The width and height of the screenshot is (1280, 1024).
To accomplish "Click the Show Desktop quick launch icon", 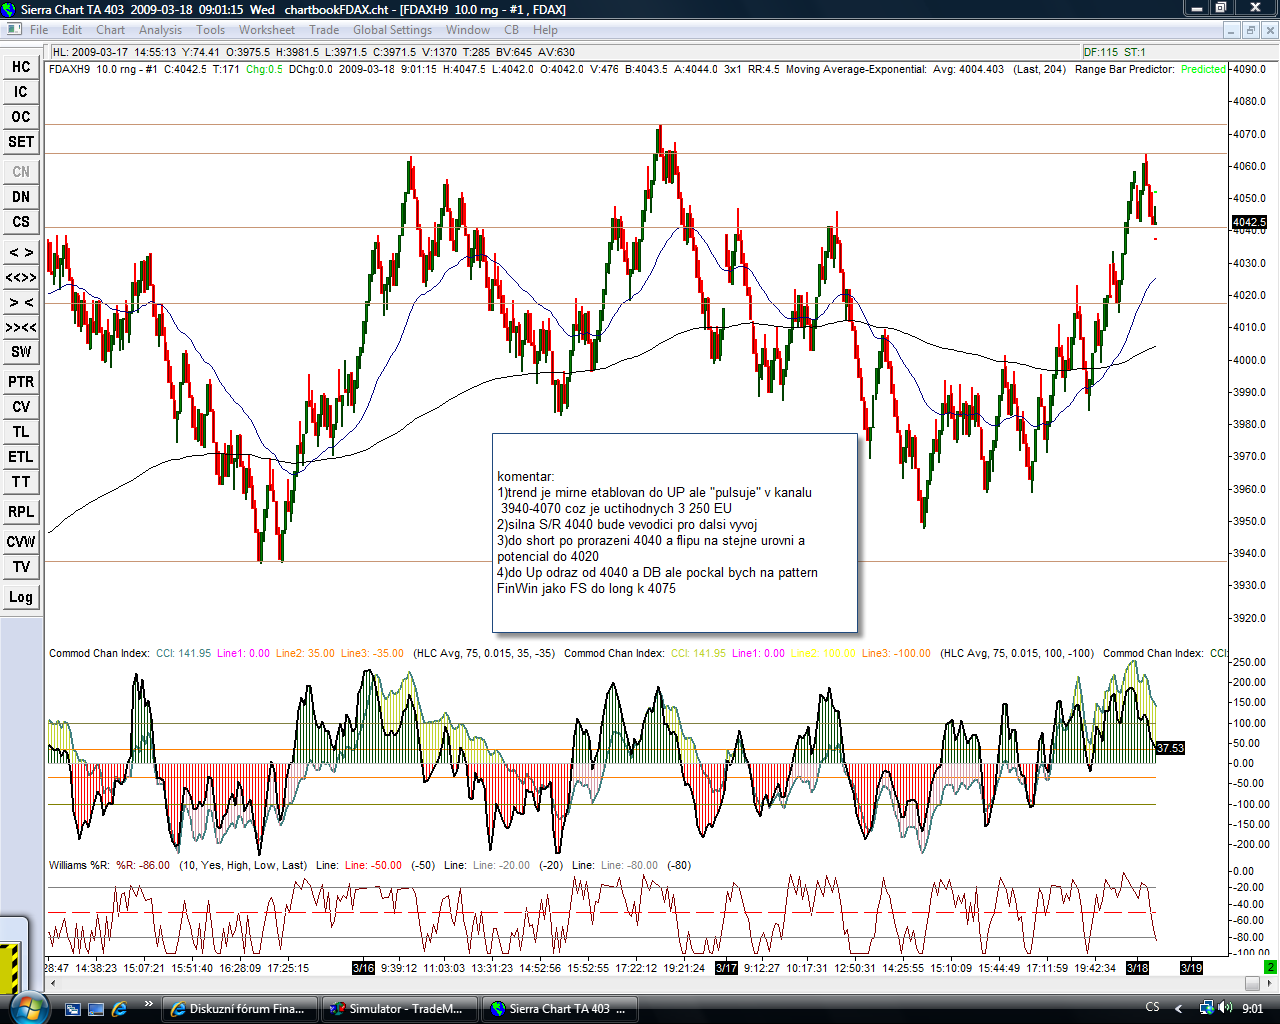I will tap(96, 1009).
